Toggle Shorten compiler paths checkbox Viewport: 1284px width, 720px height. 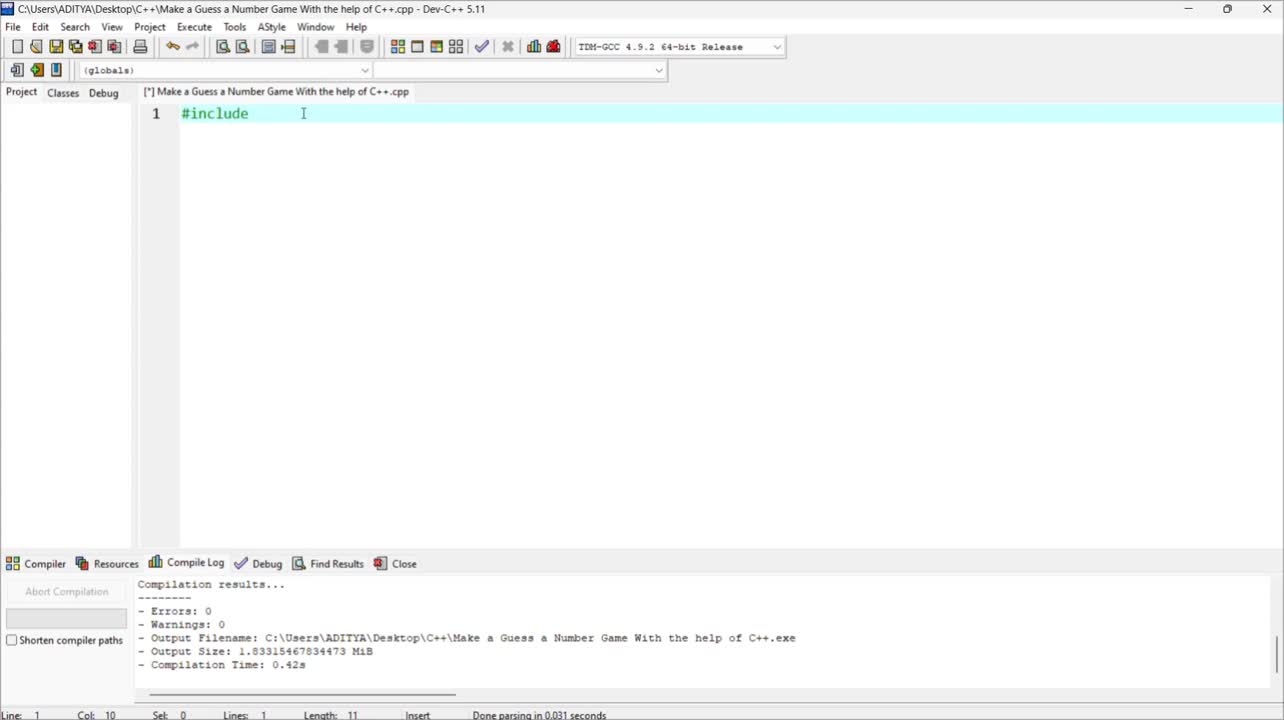coord(12,640)
